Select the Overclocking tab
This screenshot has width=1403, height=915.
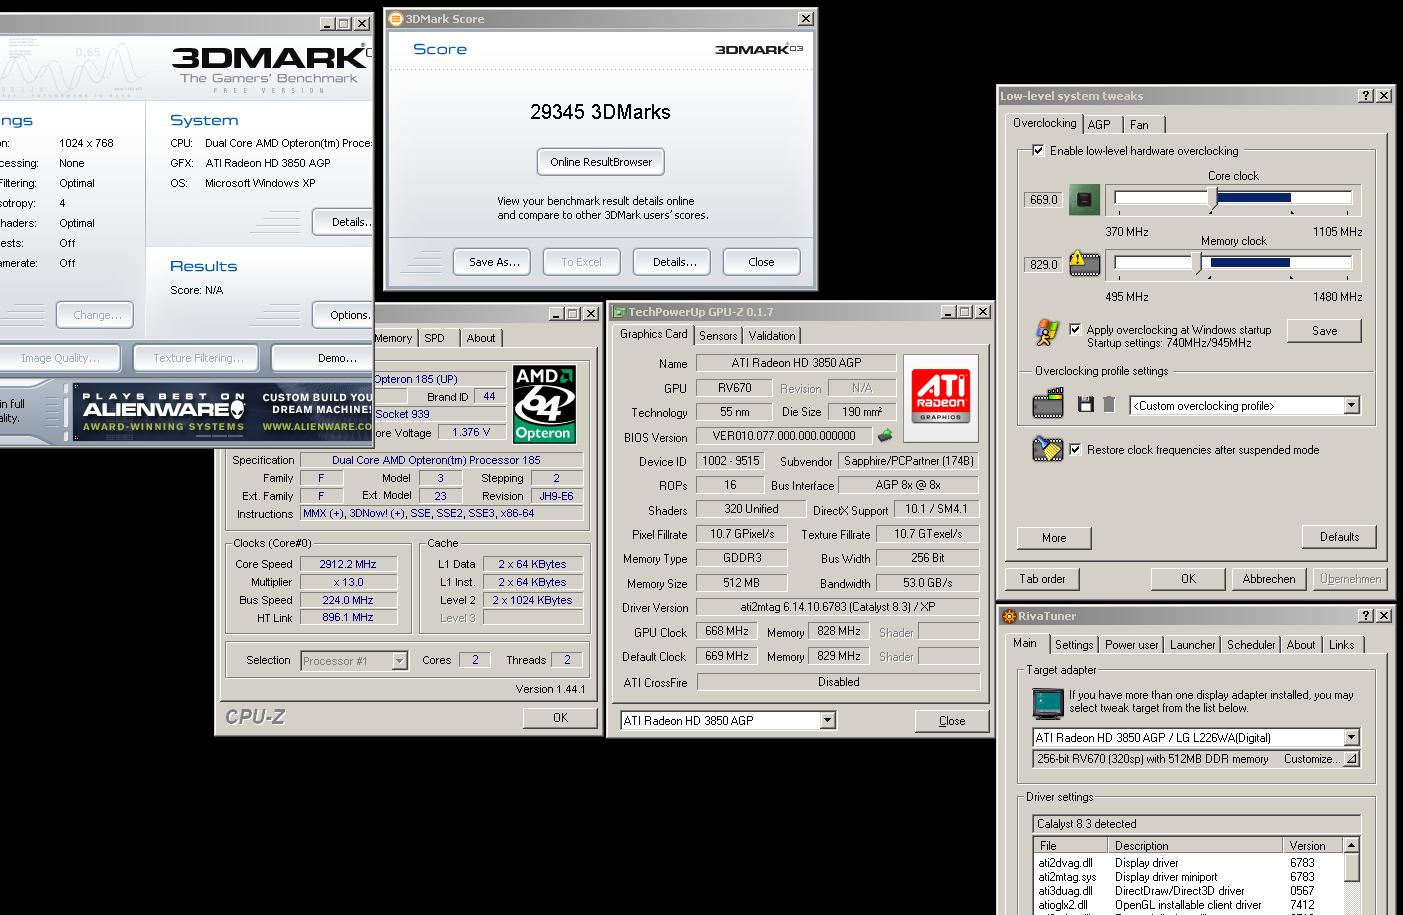pos(1044,123)
